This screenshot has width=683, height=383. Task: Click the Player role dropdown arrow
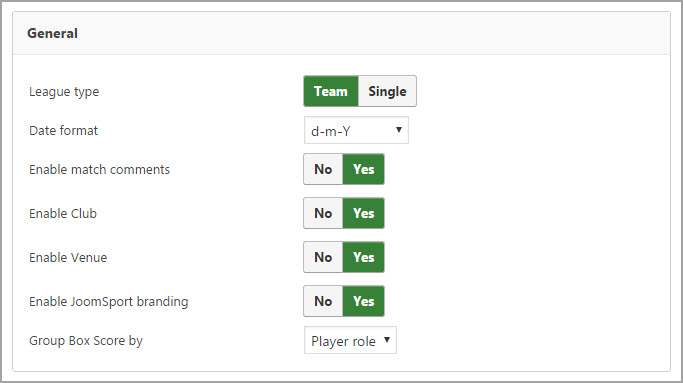click(387, 340)
